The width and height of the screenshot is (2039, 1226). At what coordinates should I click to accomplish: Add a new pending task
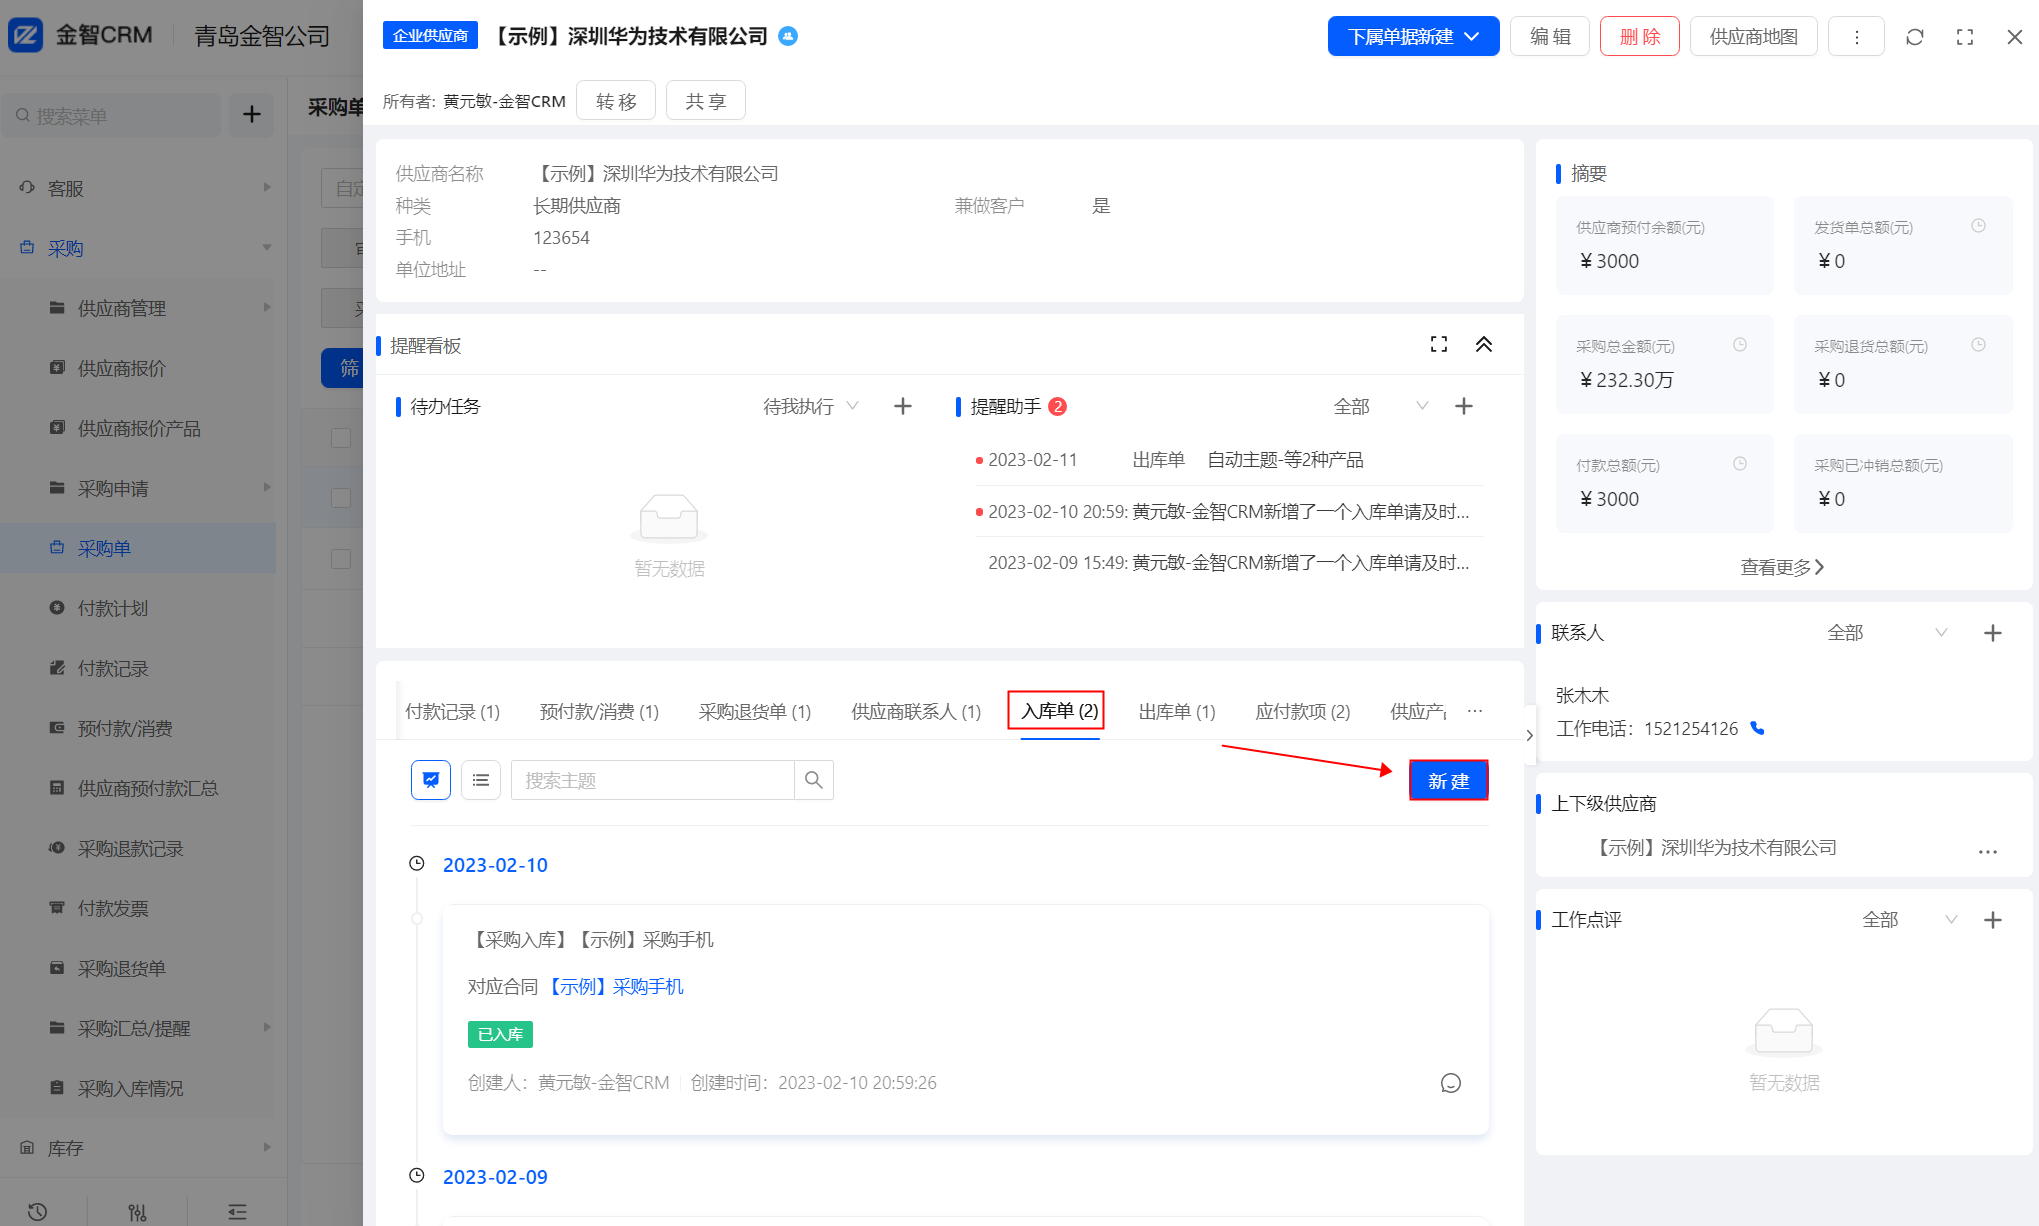(x=902, y=406)
